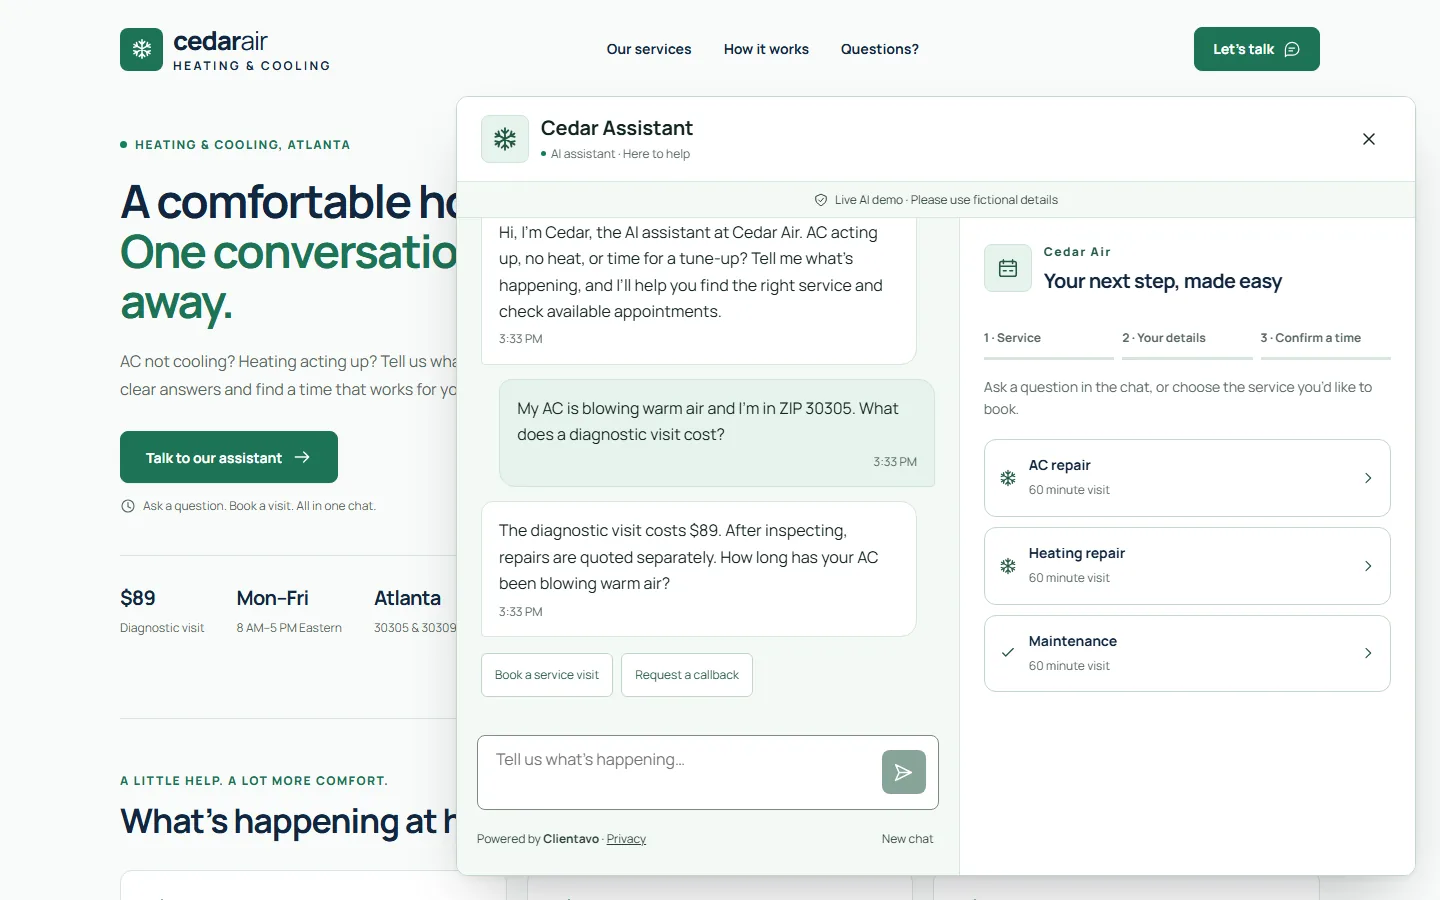Click Book a service visit button
Image resolution: width=1440 pixels, height=900 pixels.
pyautogui.click(x=547, y=675)
